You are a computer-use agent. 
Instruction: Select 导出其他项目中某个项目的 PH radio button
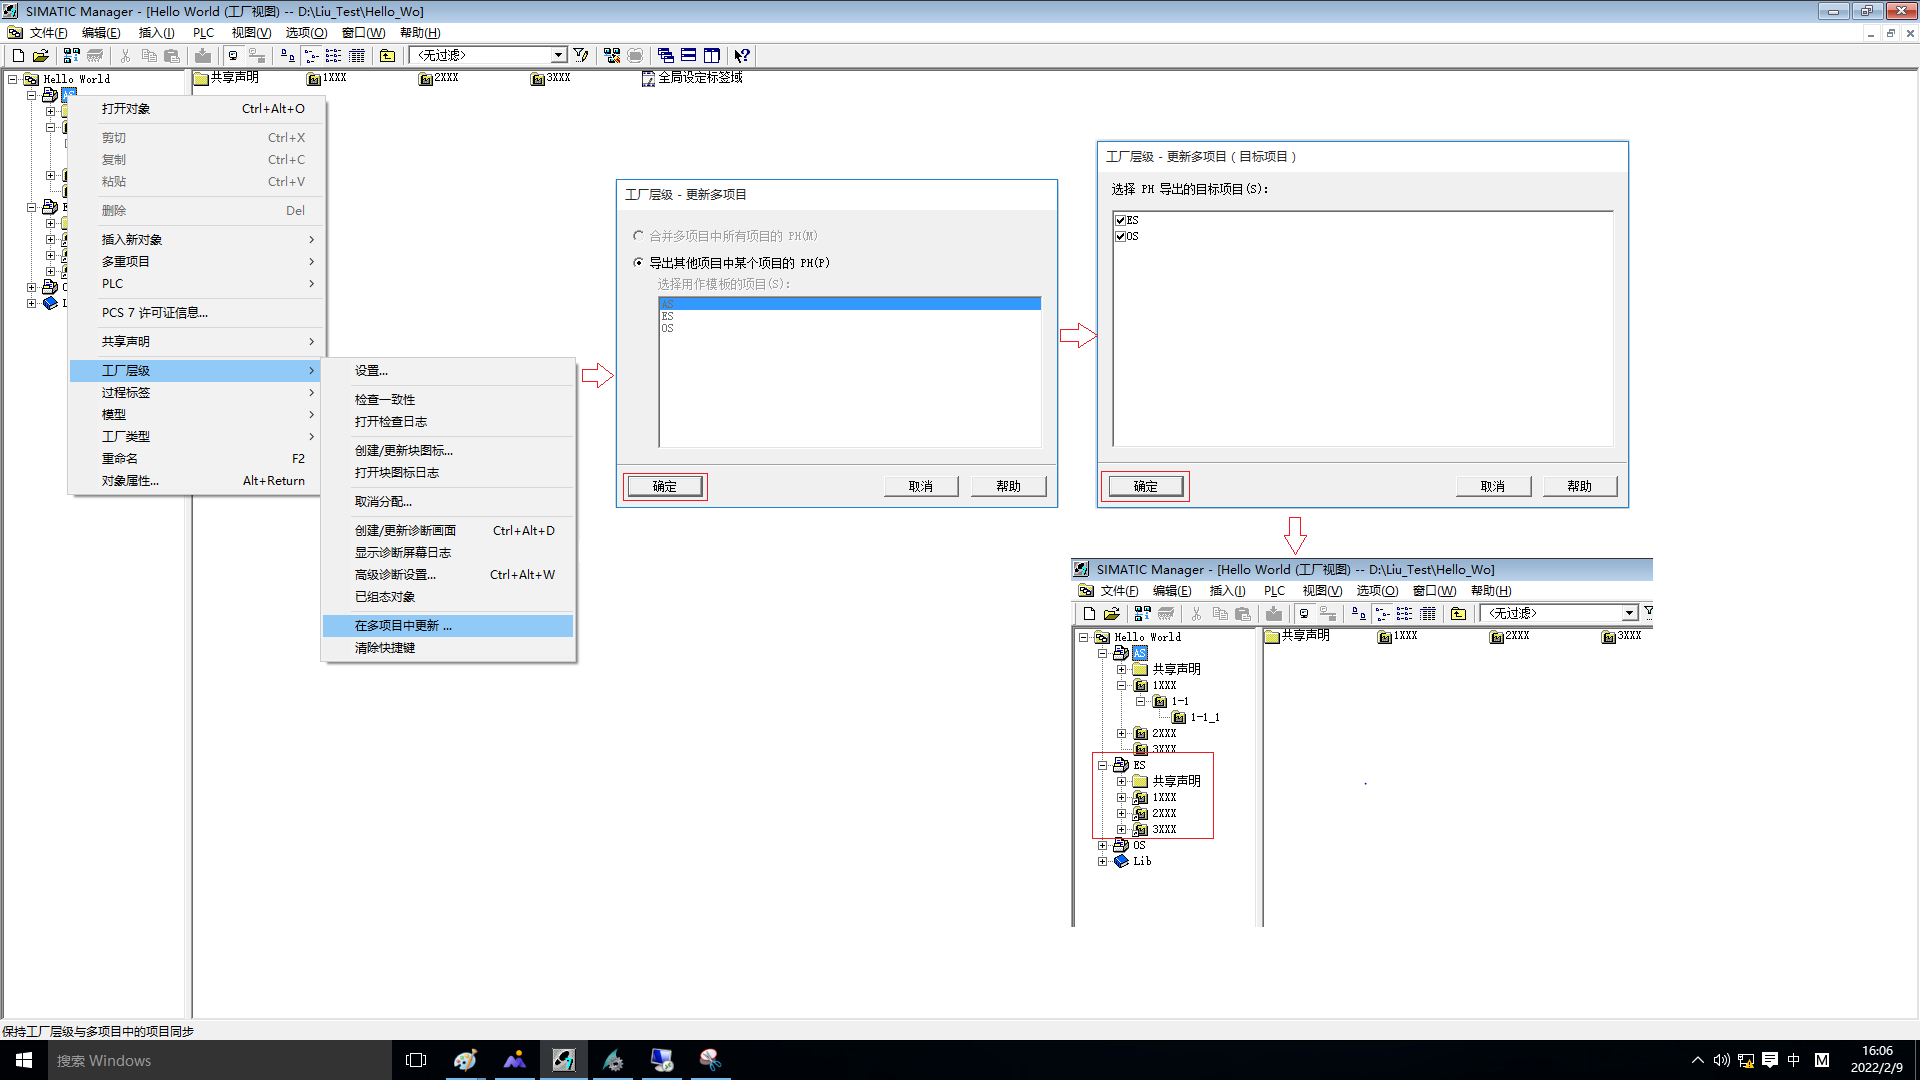pyautogui.click(x=638, y=263)
